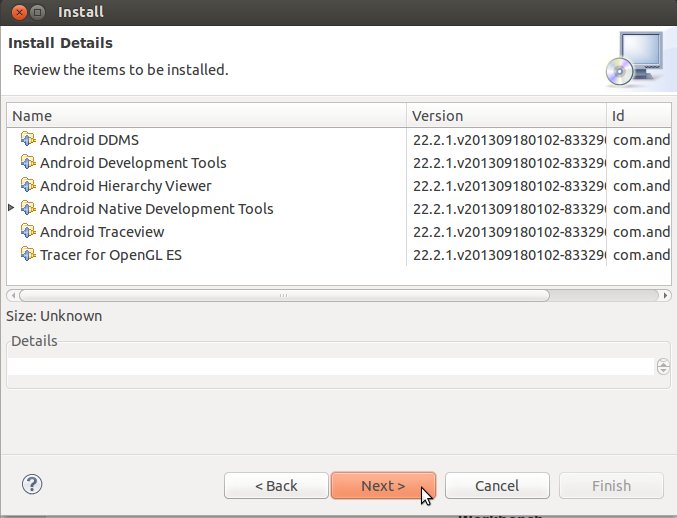This screenshot has width=677, height=518.
Task: Click the horizontal scrollbar left arrow
Action: click(13, 295)
